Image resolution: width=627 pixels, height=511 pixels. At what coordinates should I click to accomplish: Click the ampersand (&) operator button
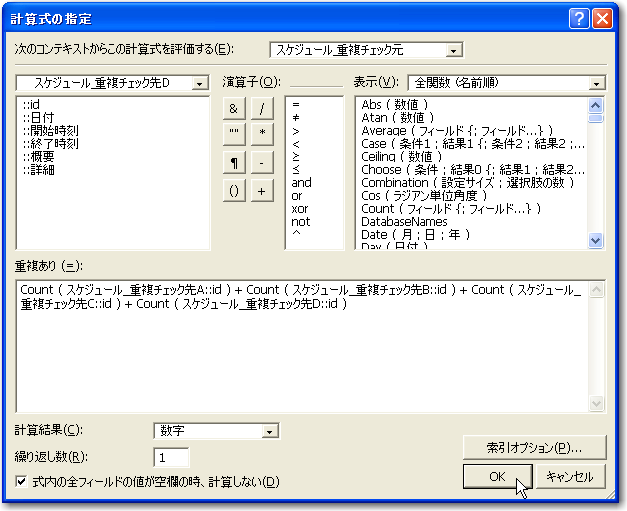(x=232, y=108)
